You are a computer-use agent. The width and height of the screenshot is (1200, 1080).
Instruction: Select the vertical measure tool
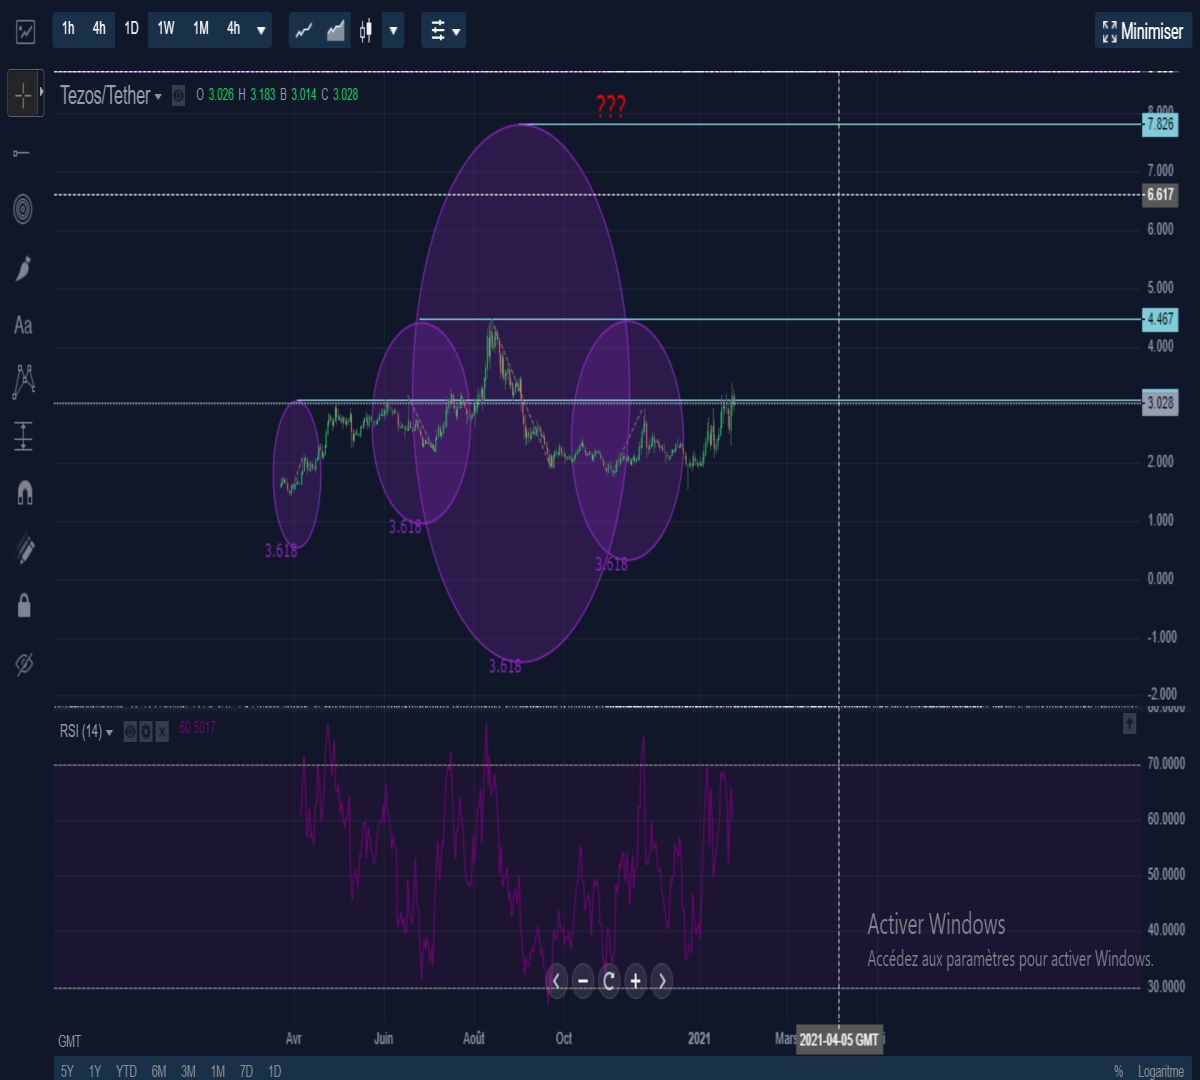pos(23,436)
